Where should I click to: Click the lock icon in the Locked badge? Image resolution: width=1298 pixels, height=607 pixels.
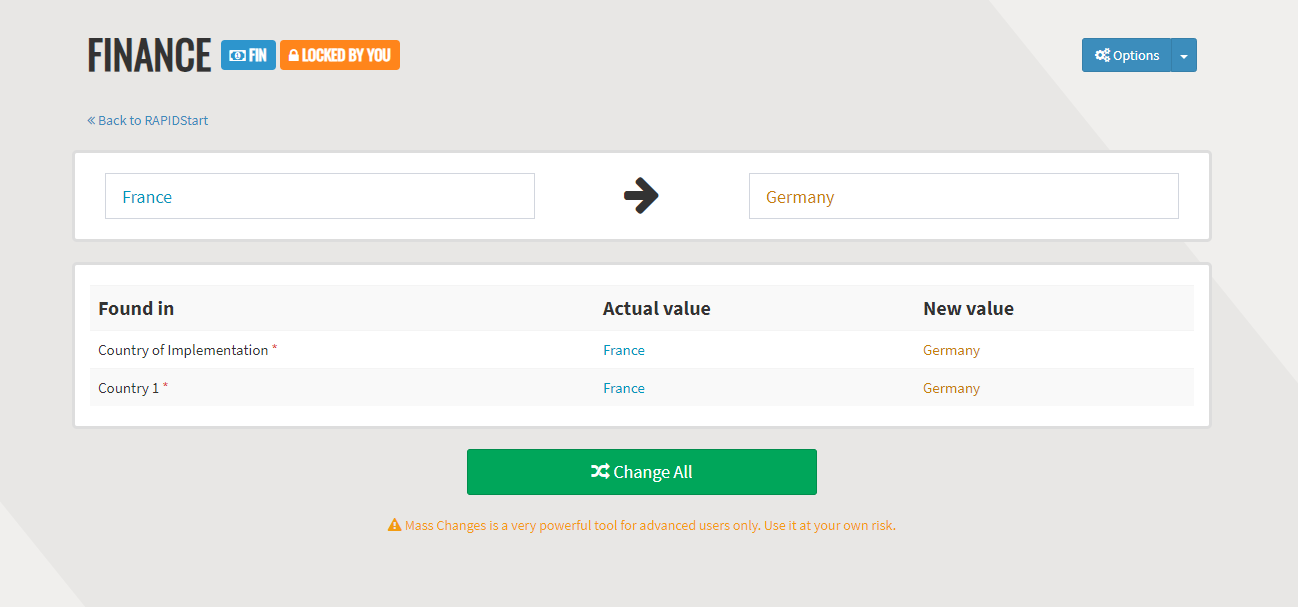293,56
